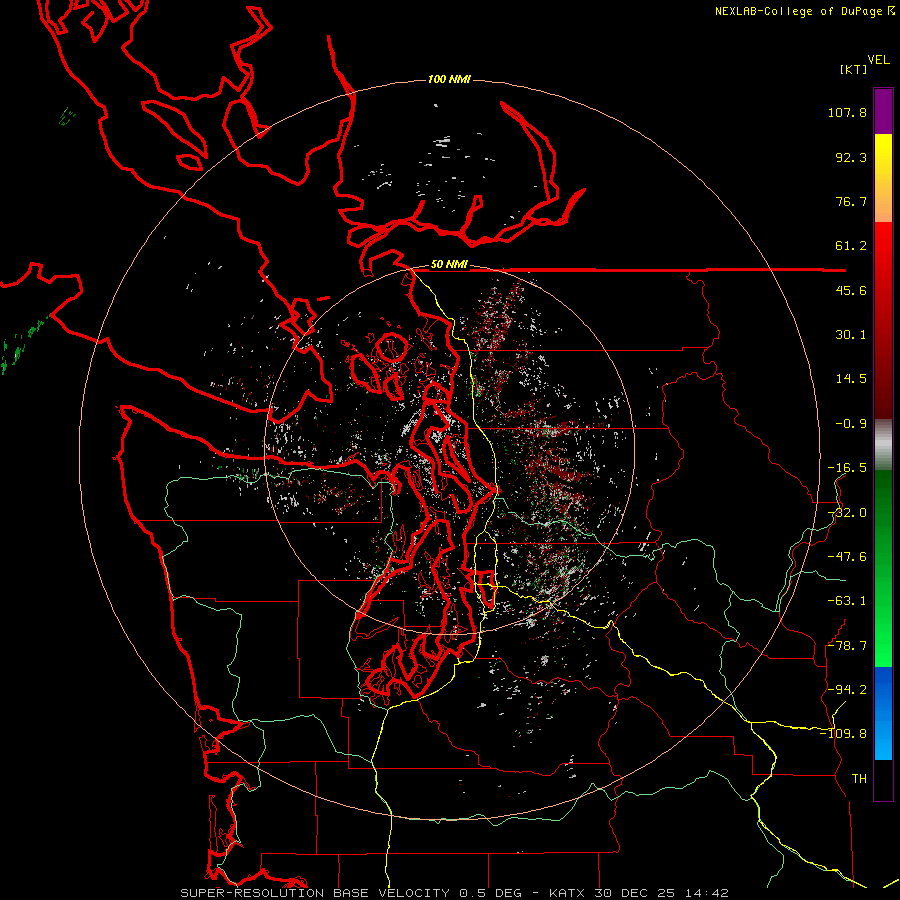The image size is (900, 900).
Task: Select the -94.2 velocity scale label
Action: point(847,690)
